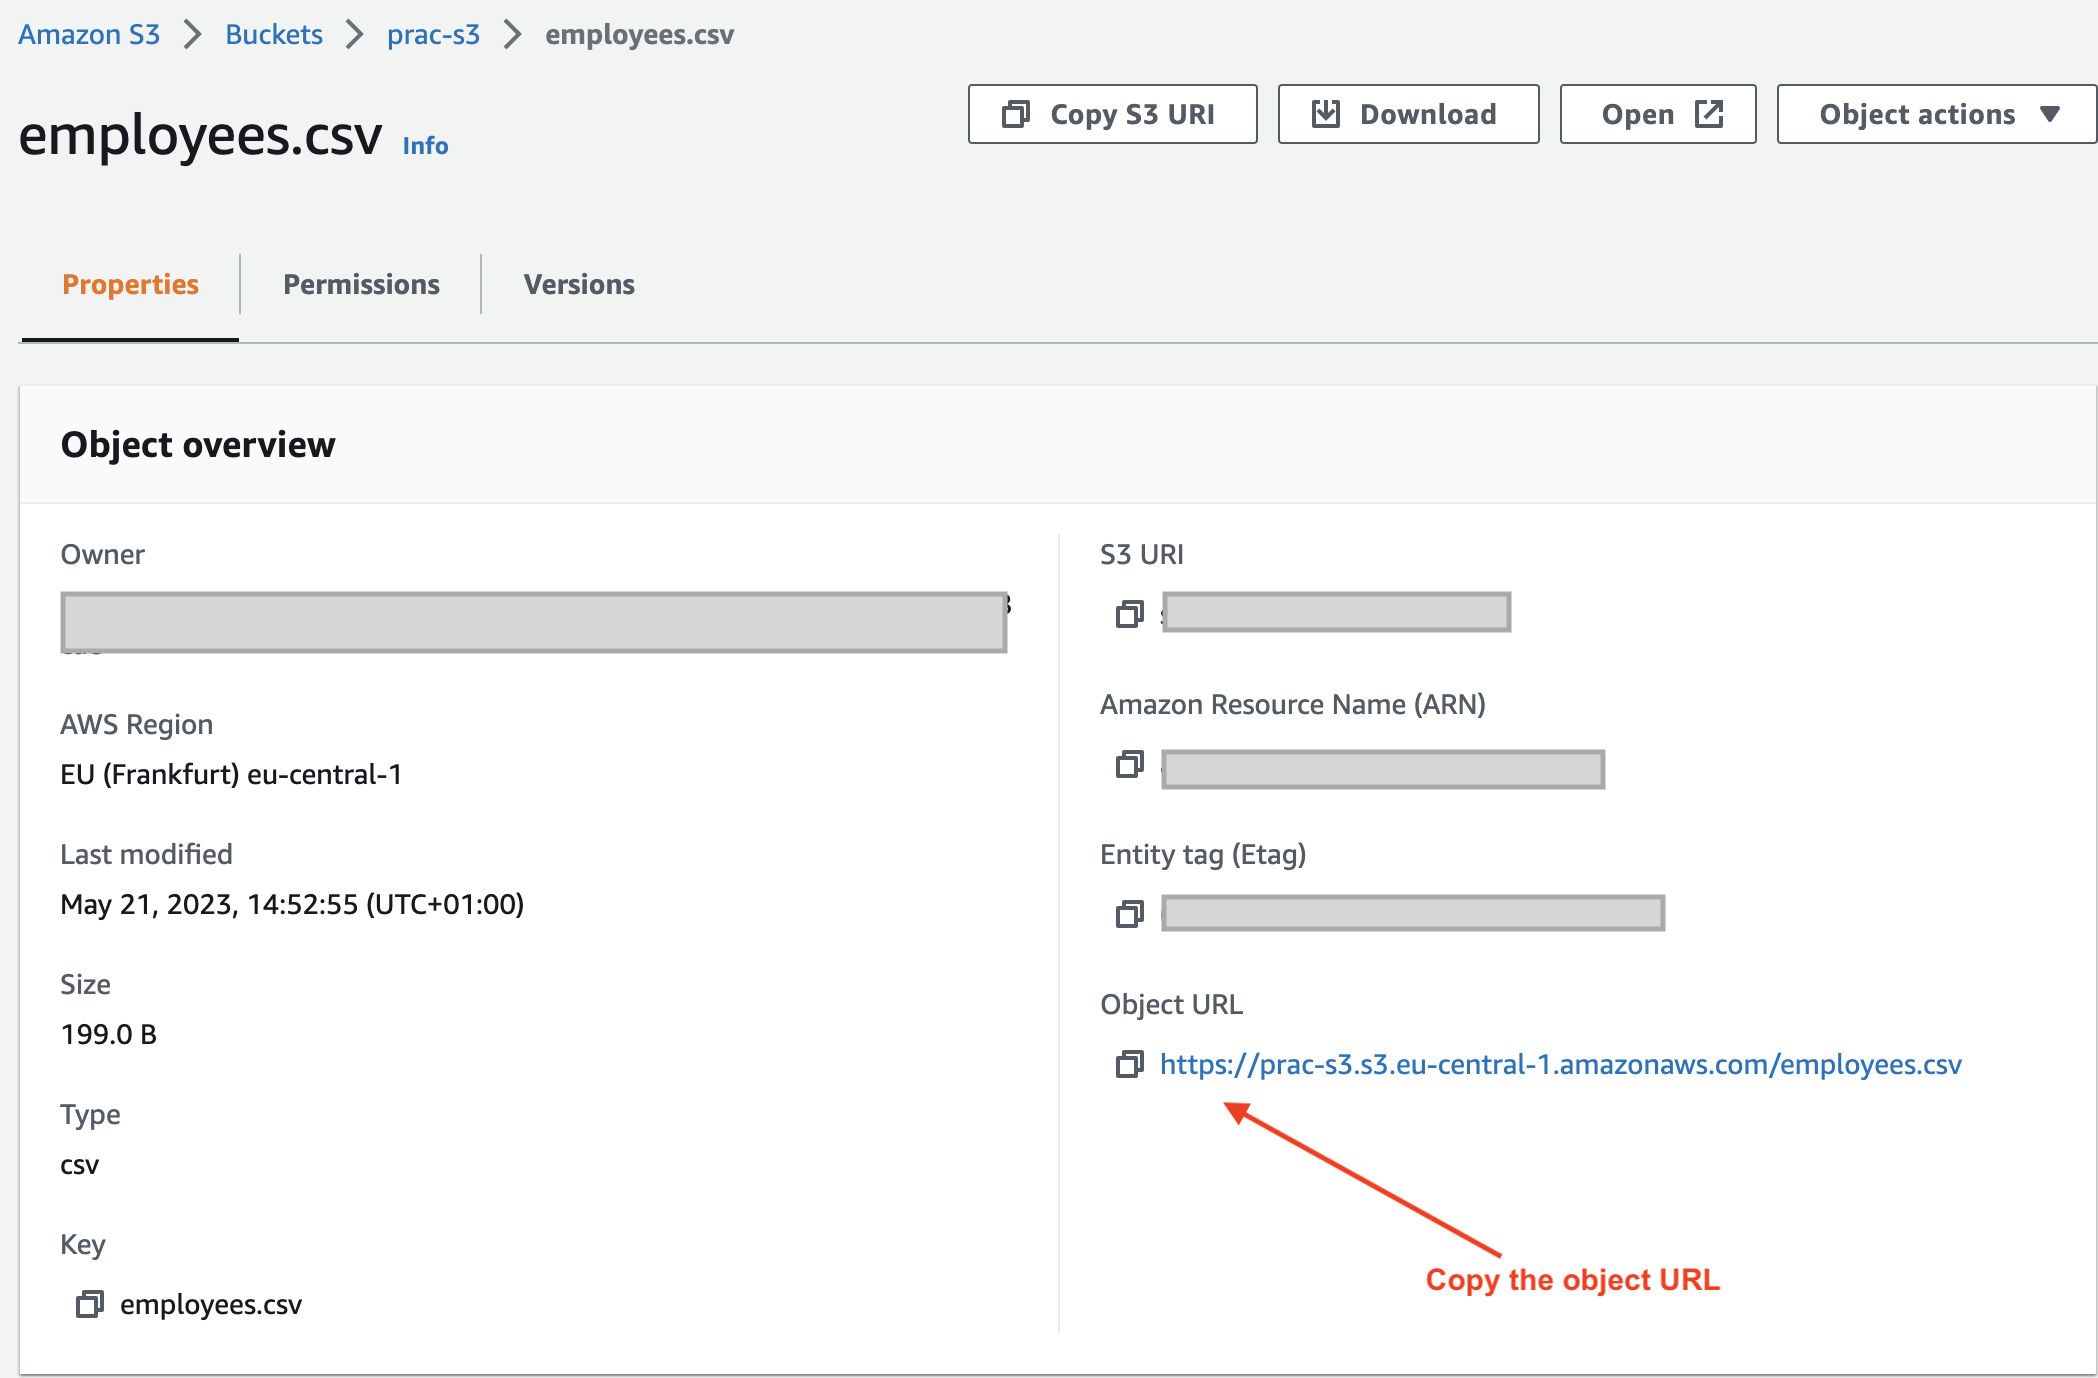Screen dimensions: 2098x1378
Task: Open the Object URL hyperlink
Action: coord(1560,1064)
